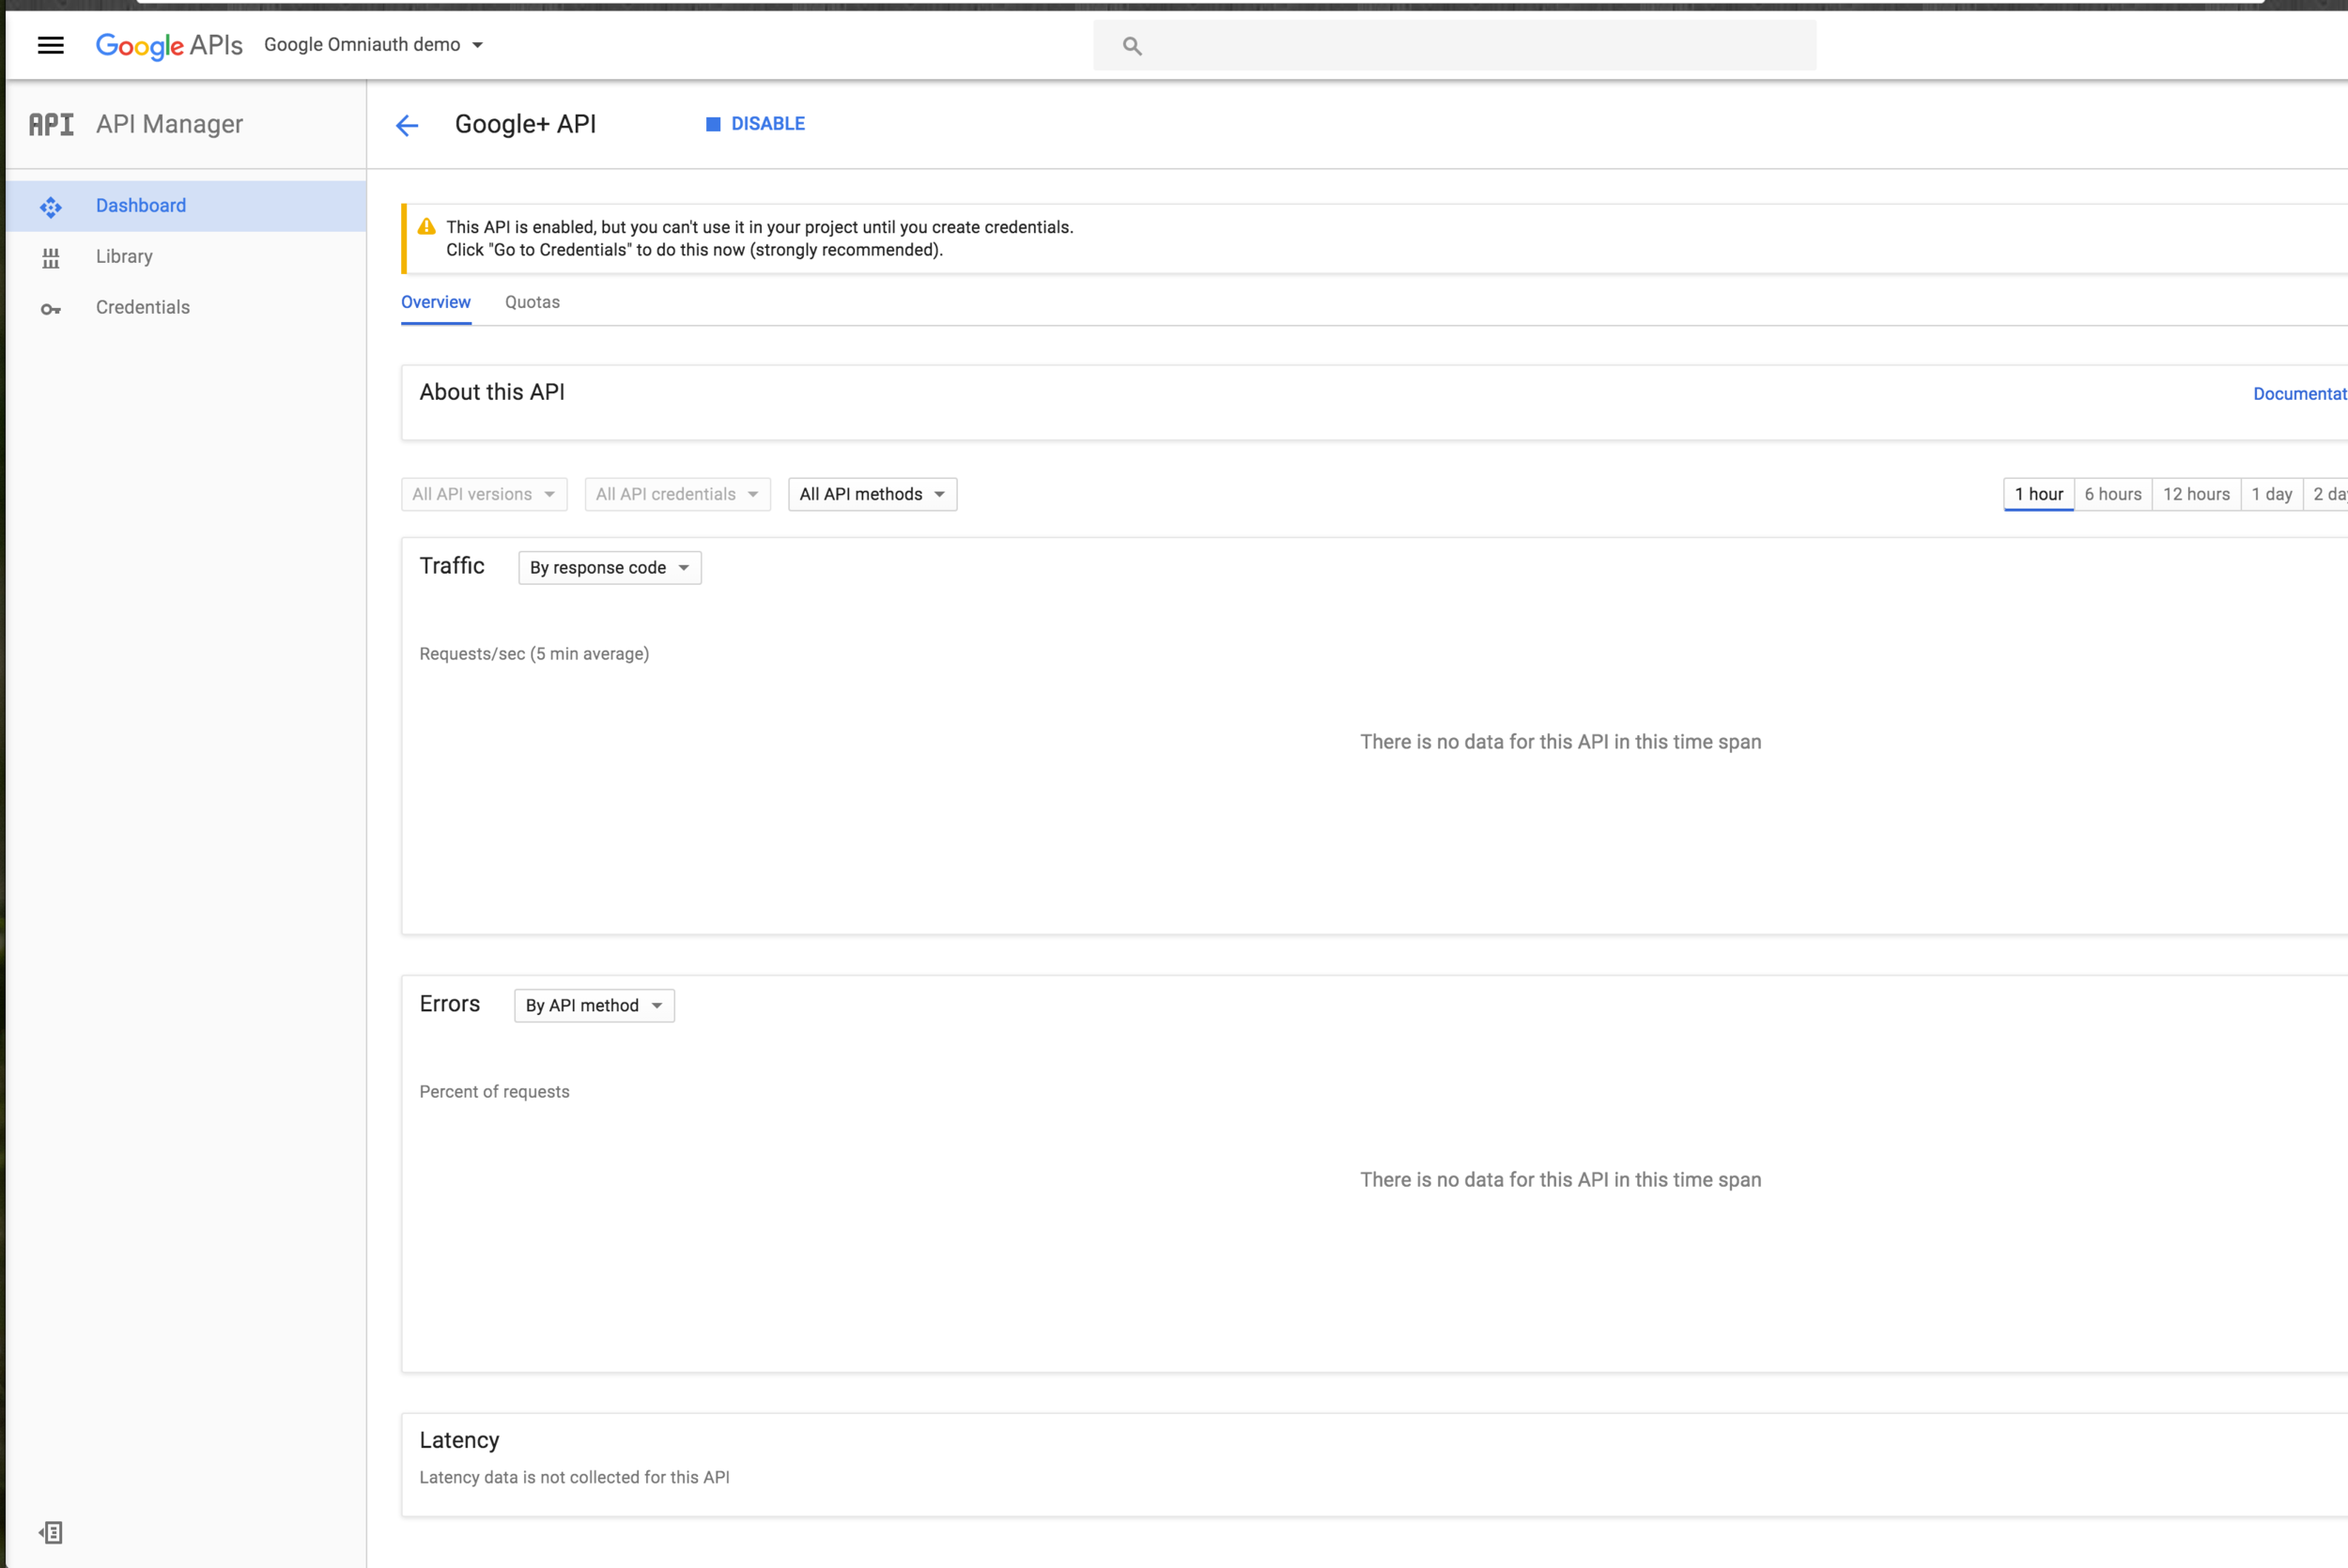Select the 6 hours time span
This screenshot has width=2348, height=1568.
pos(2113,494)
